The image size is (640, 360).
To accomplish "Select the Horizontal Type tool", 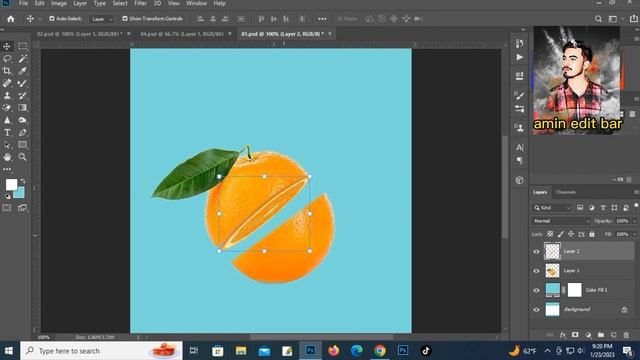I will (7, 133).
